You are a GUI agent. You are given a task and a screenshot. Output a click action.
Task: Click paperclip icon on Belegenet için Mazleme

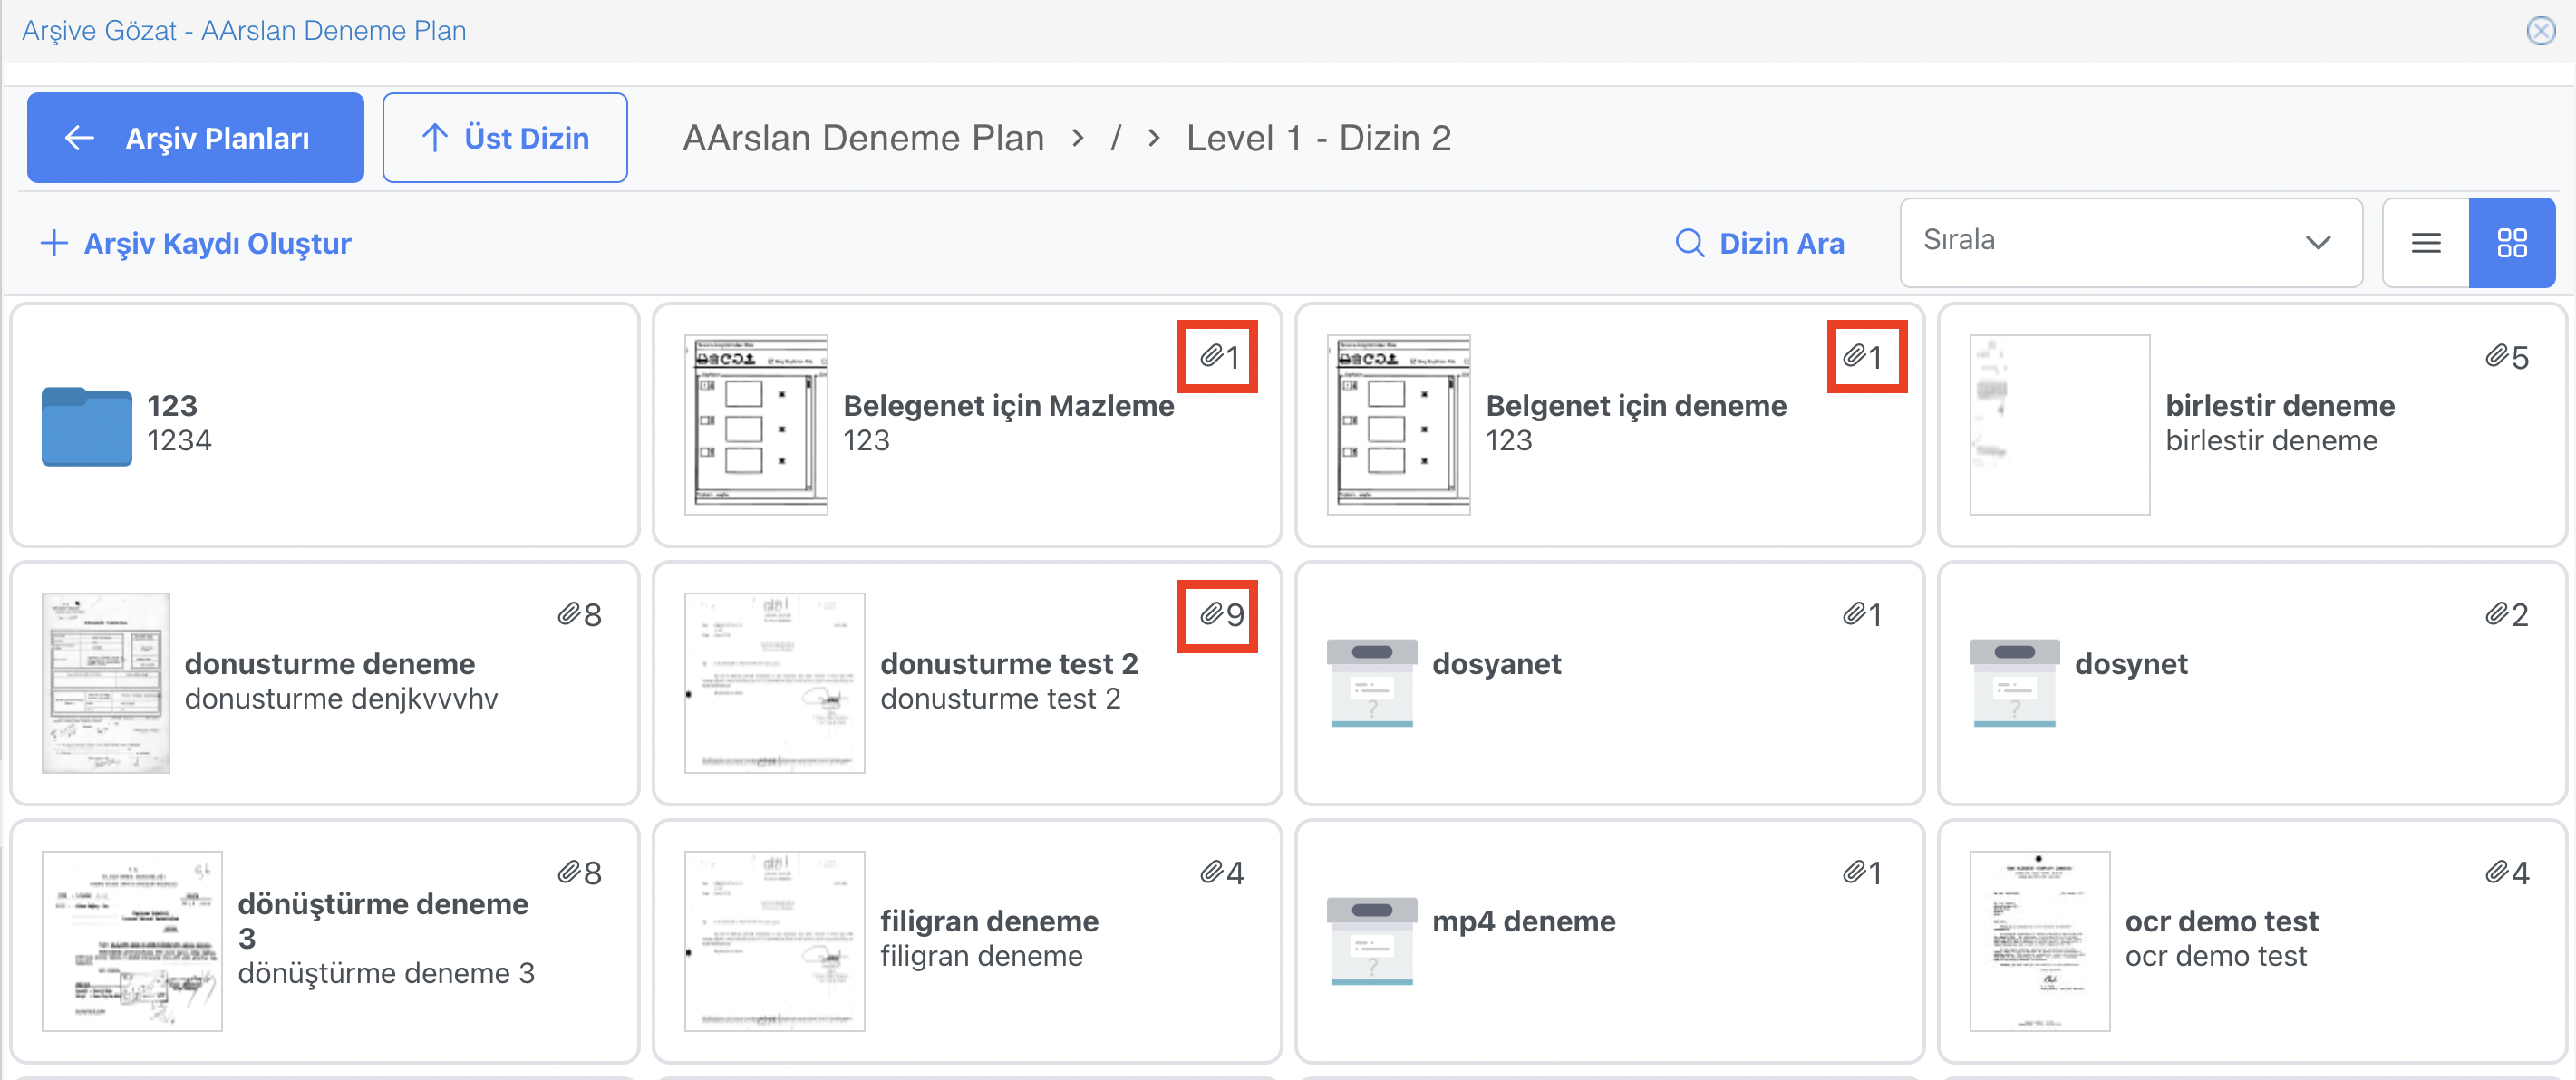pyautogui.click(x=1212, y=356)
